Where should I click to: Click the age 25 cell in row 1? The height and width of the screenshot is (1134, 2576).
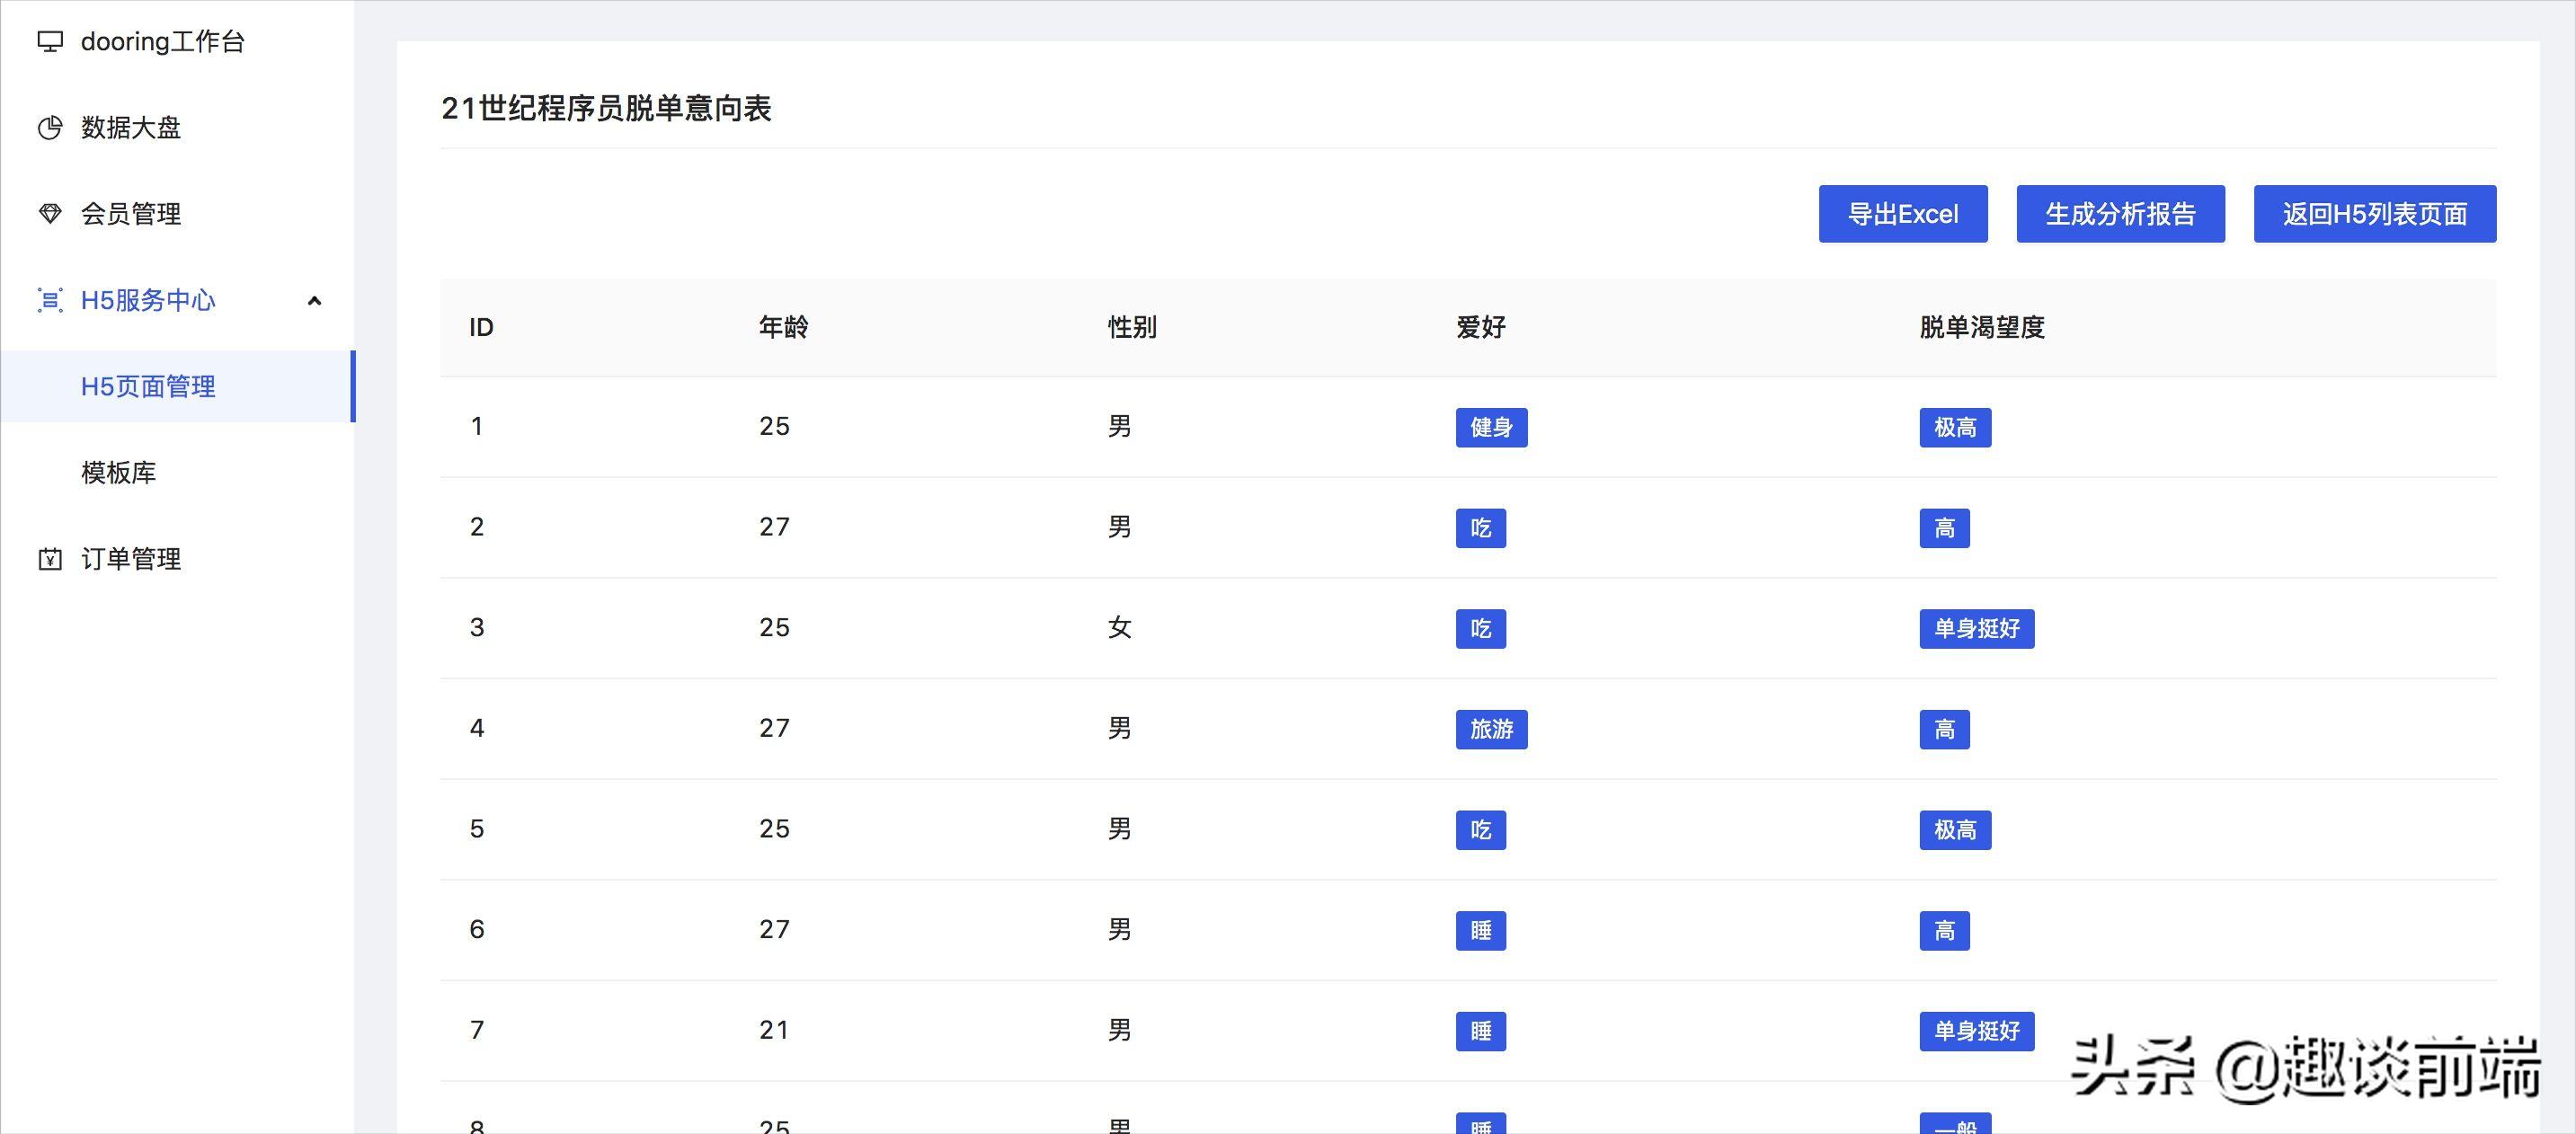click(x=774, y=426)
